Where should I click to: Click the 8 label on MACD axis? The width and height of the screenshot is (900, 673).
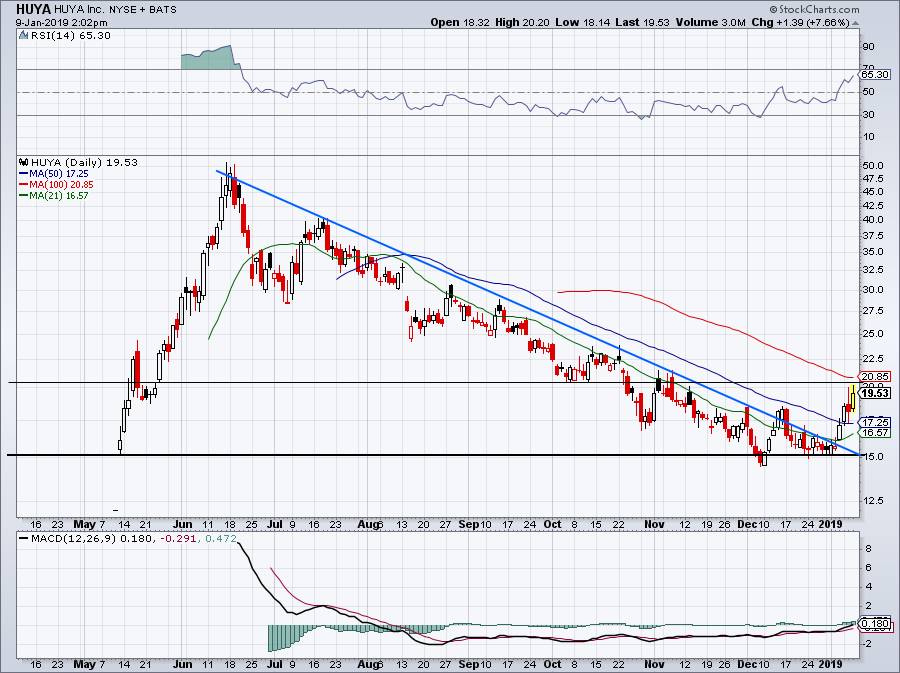[868, 549]
